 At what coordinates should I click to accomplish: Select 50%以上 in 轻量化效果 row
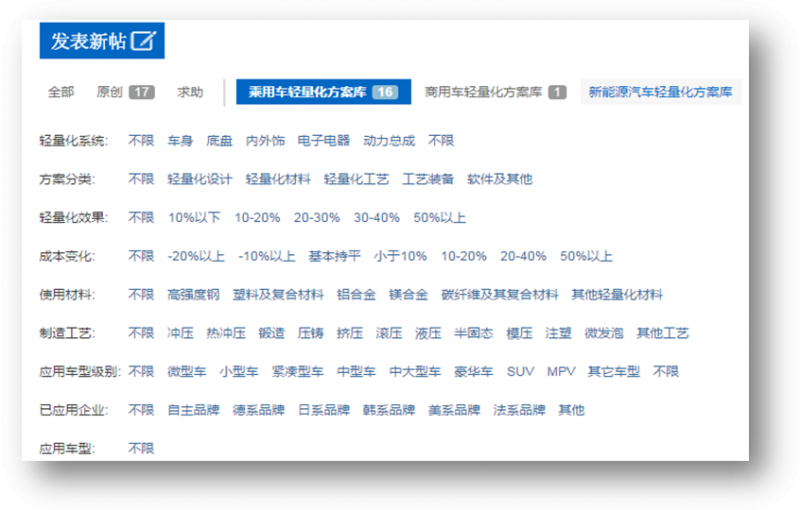[439, 217]
